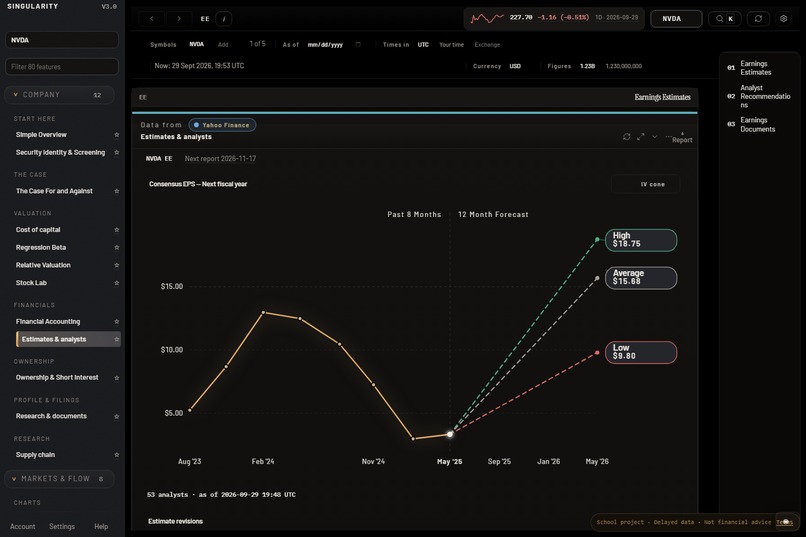Focus the Filter 80 features field
The width and height of the screenshot is (806, 537).
pos(62,67)
